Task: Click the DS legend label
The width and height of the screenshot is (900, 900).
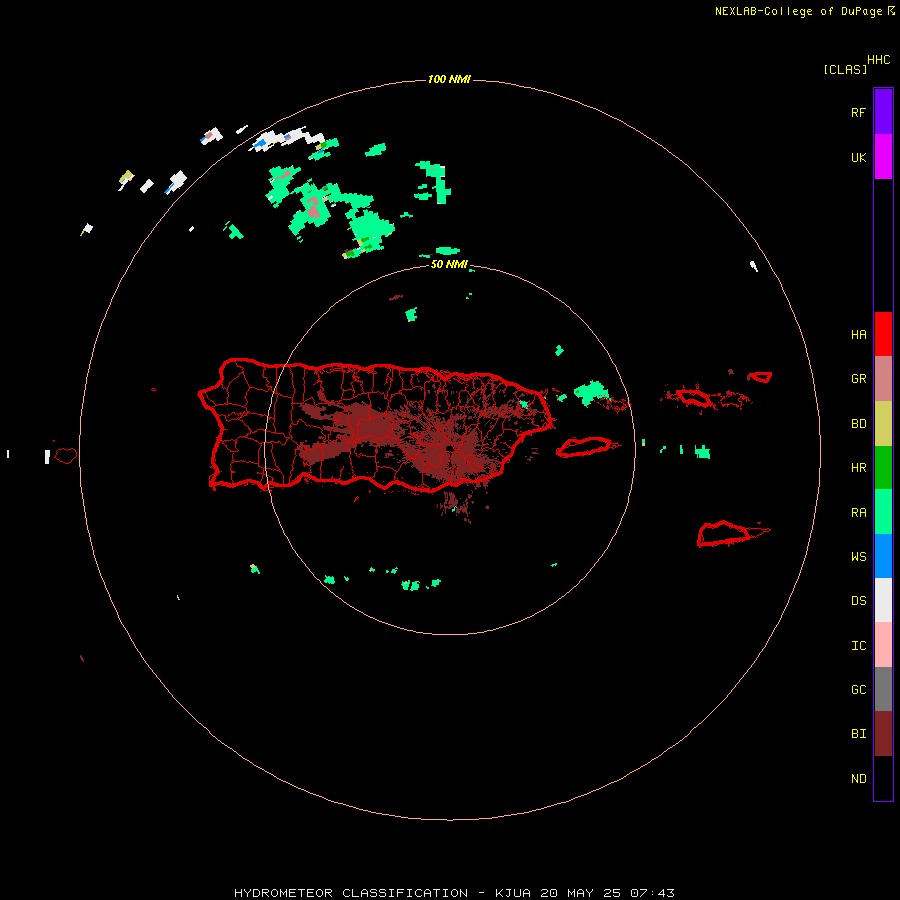Action: pos(858,601)
